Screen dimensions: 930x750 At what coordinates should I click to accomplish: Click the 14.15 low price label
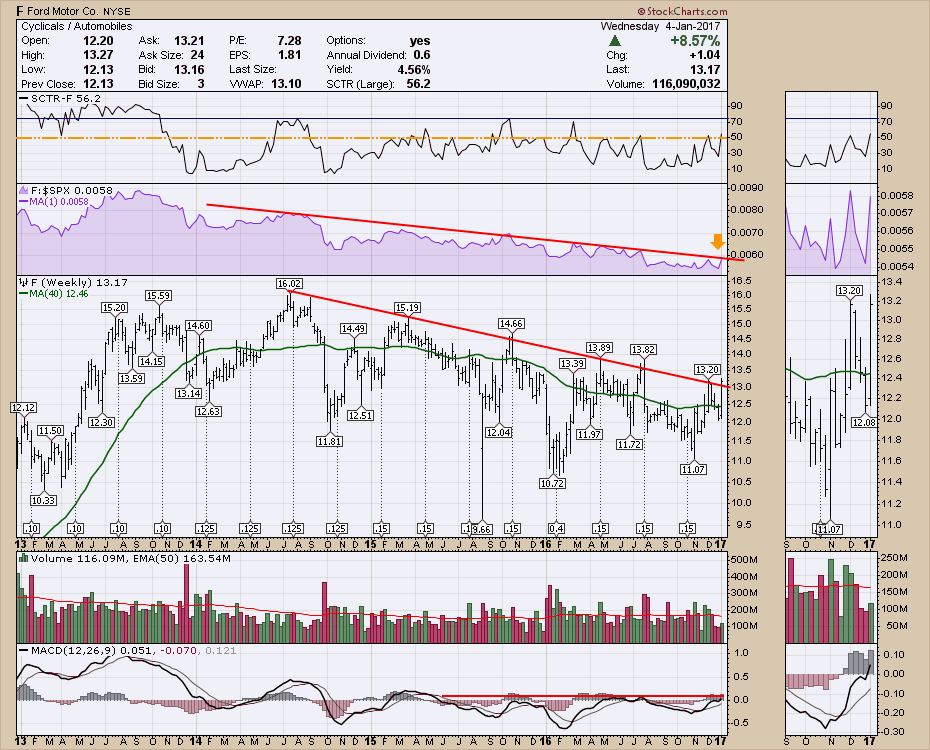tap(151, 362)
